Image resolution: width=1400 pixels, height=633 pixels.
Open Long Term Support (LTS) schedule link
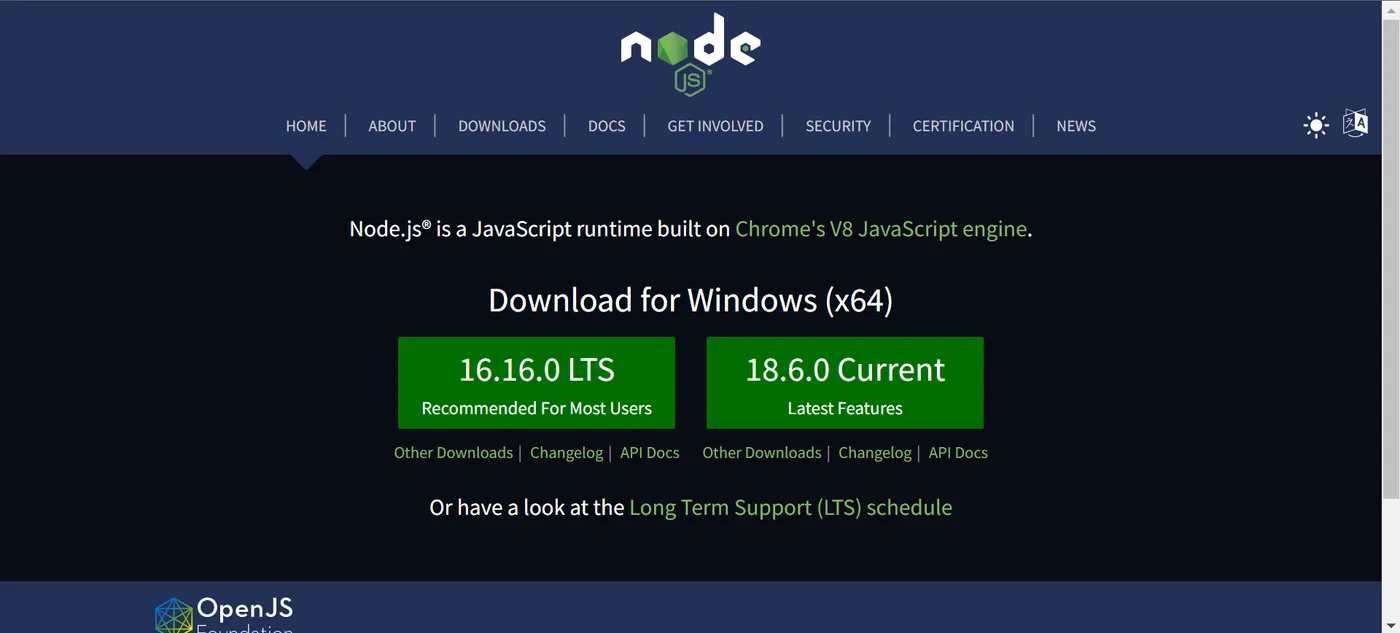click(x=790, y=508)
